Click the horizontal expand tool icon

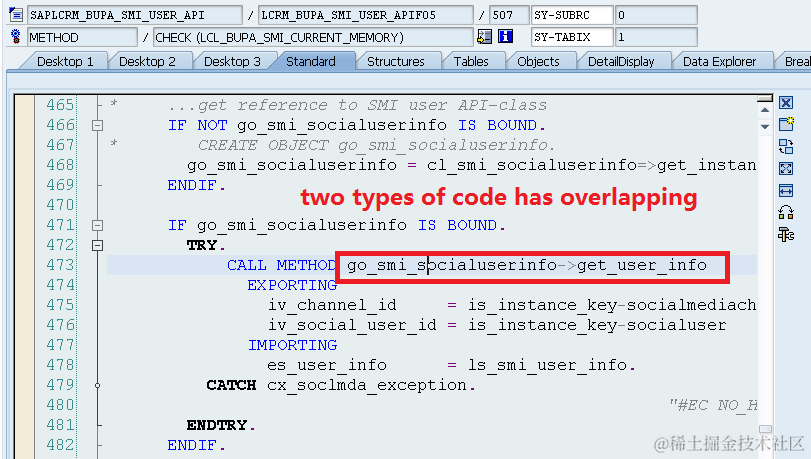786,191
